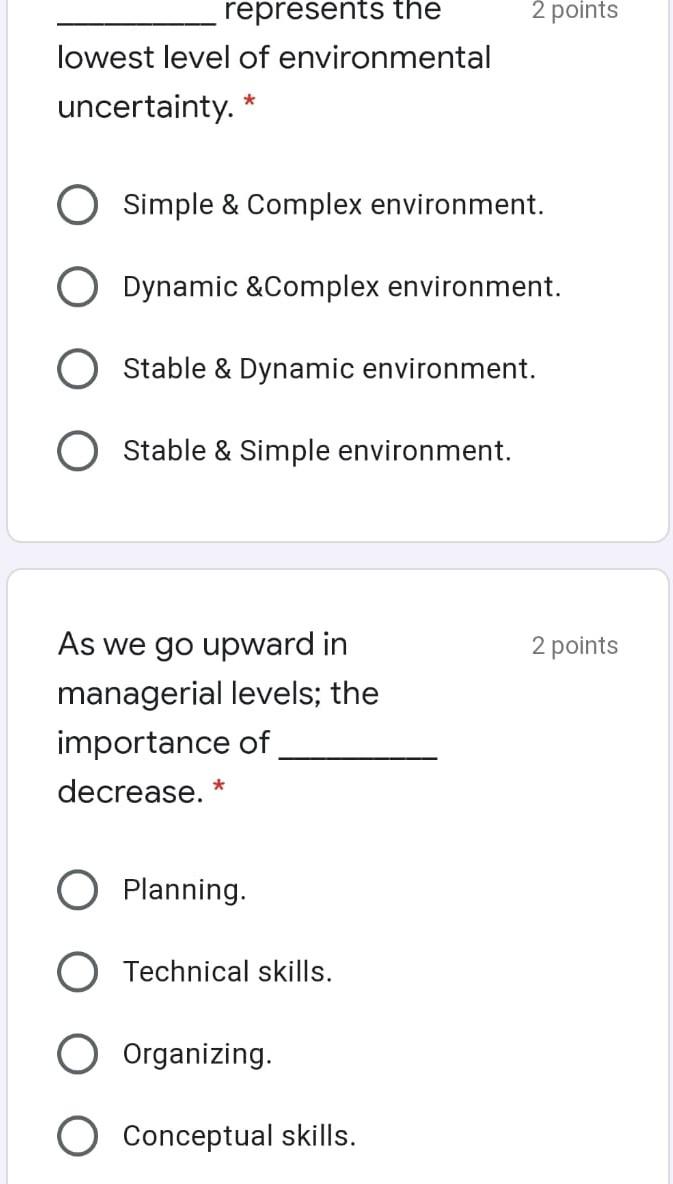Click the "Simple & Complex environment." option text
The width and height of the screenshot is (673, 1184).
[x=333, y=205]
